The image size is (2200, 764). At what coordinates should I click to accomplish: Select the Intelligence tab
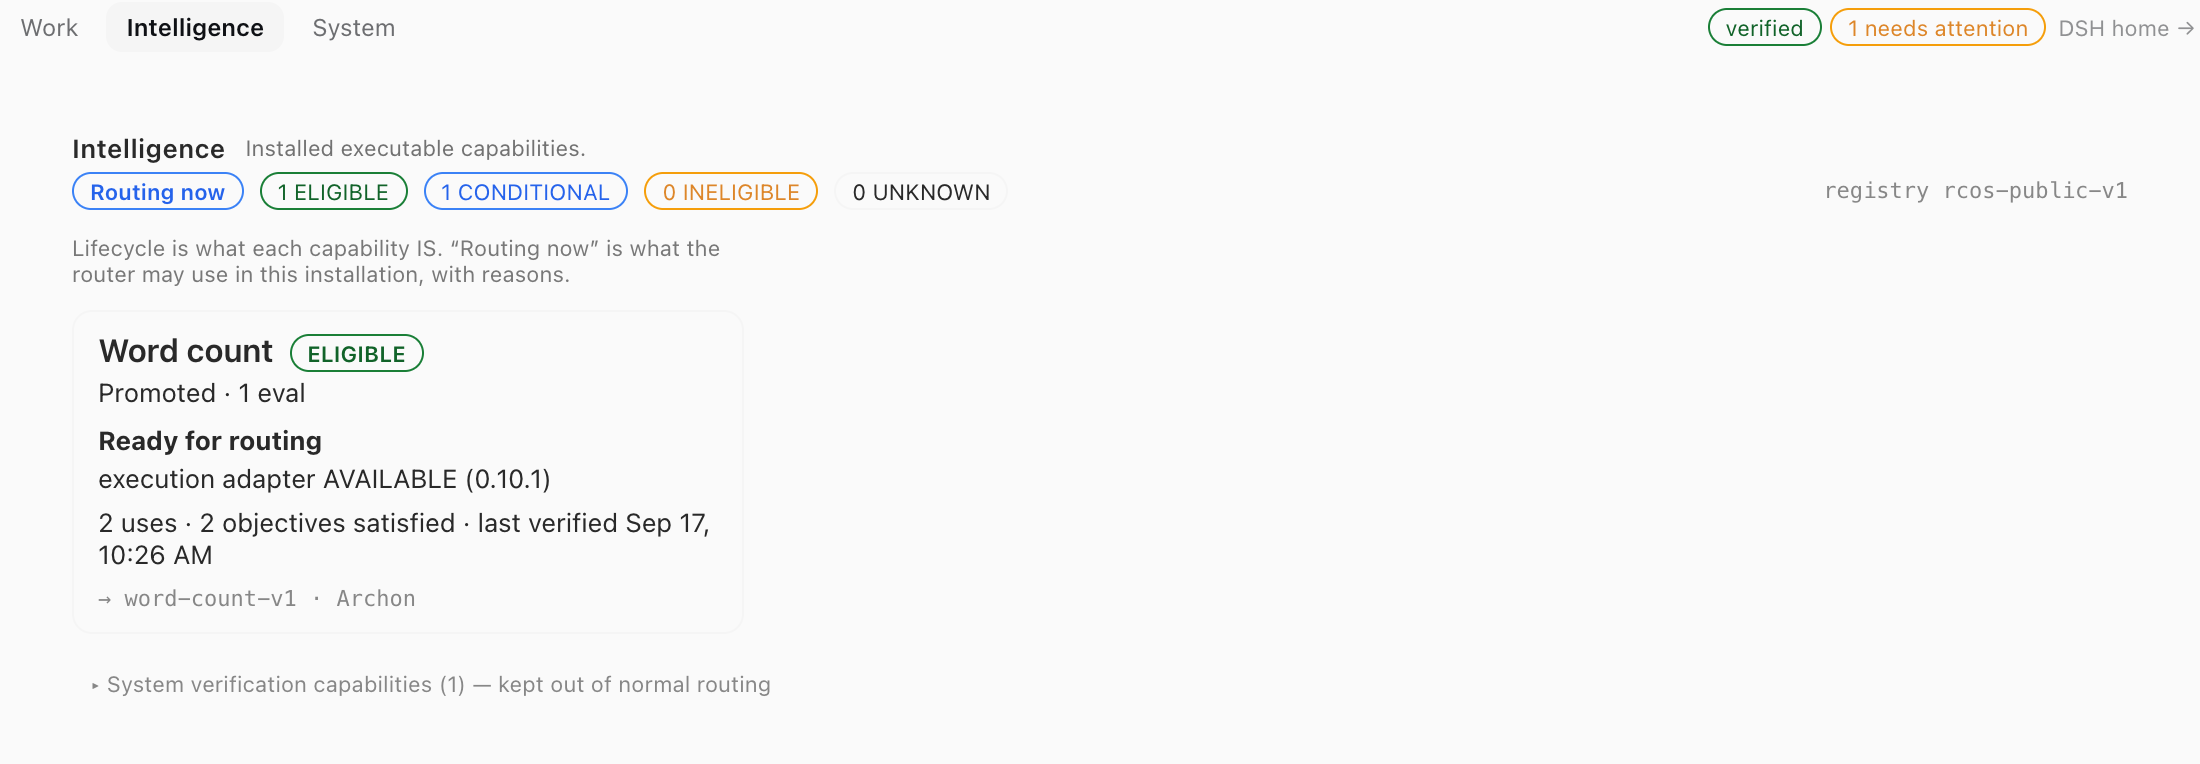click(195, 28)
